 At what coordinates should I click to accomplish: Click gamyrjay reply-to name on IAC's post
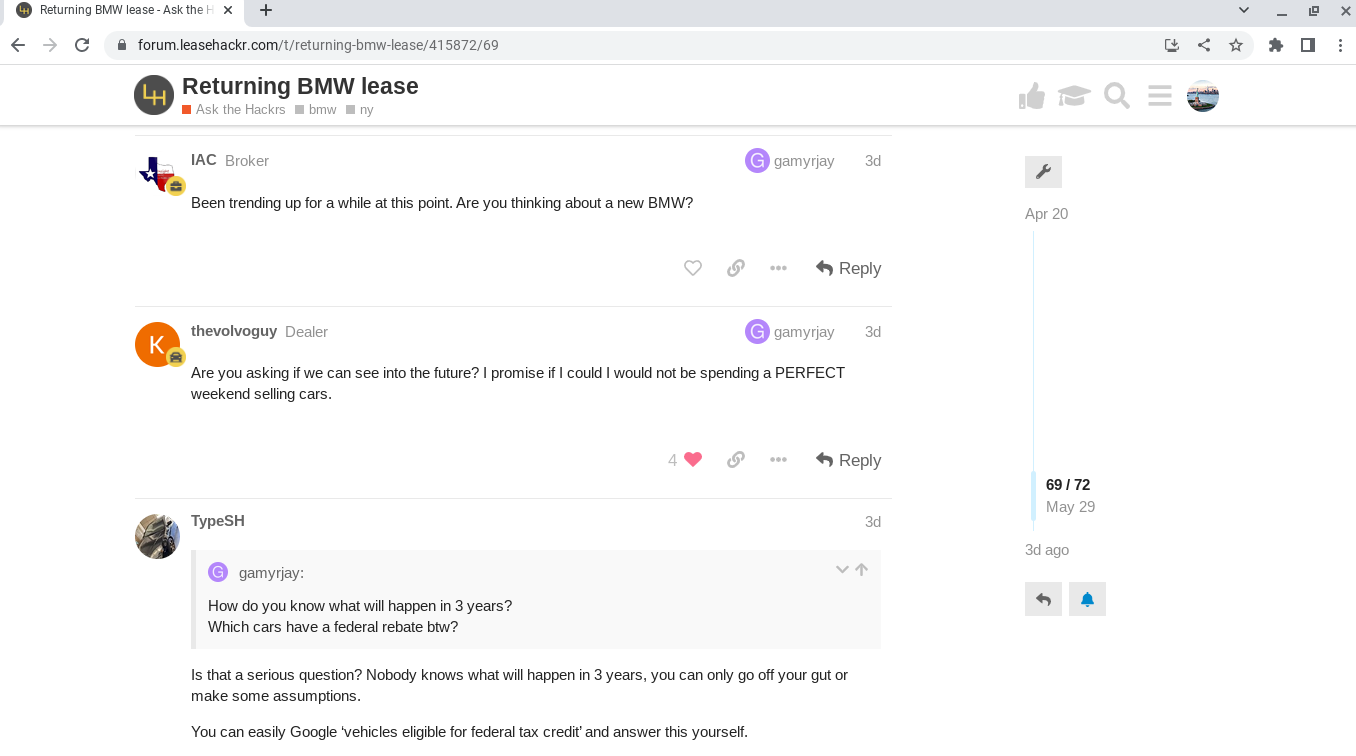coord(804,161)
